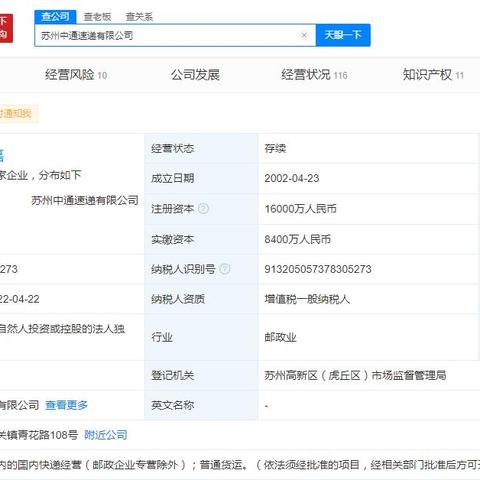Switch to the 查老板 search tab
This screenshot has width=480, height=480.
97,17
